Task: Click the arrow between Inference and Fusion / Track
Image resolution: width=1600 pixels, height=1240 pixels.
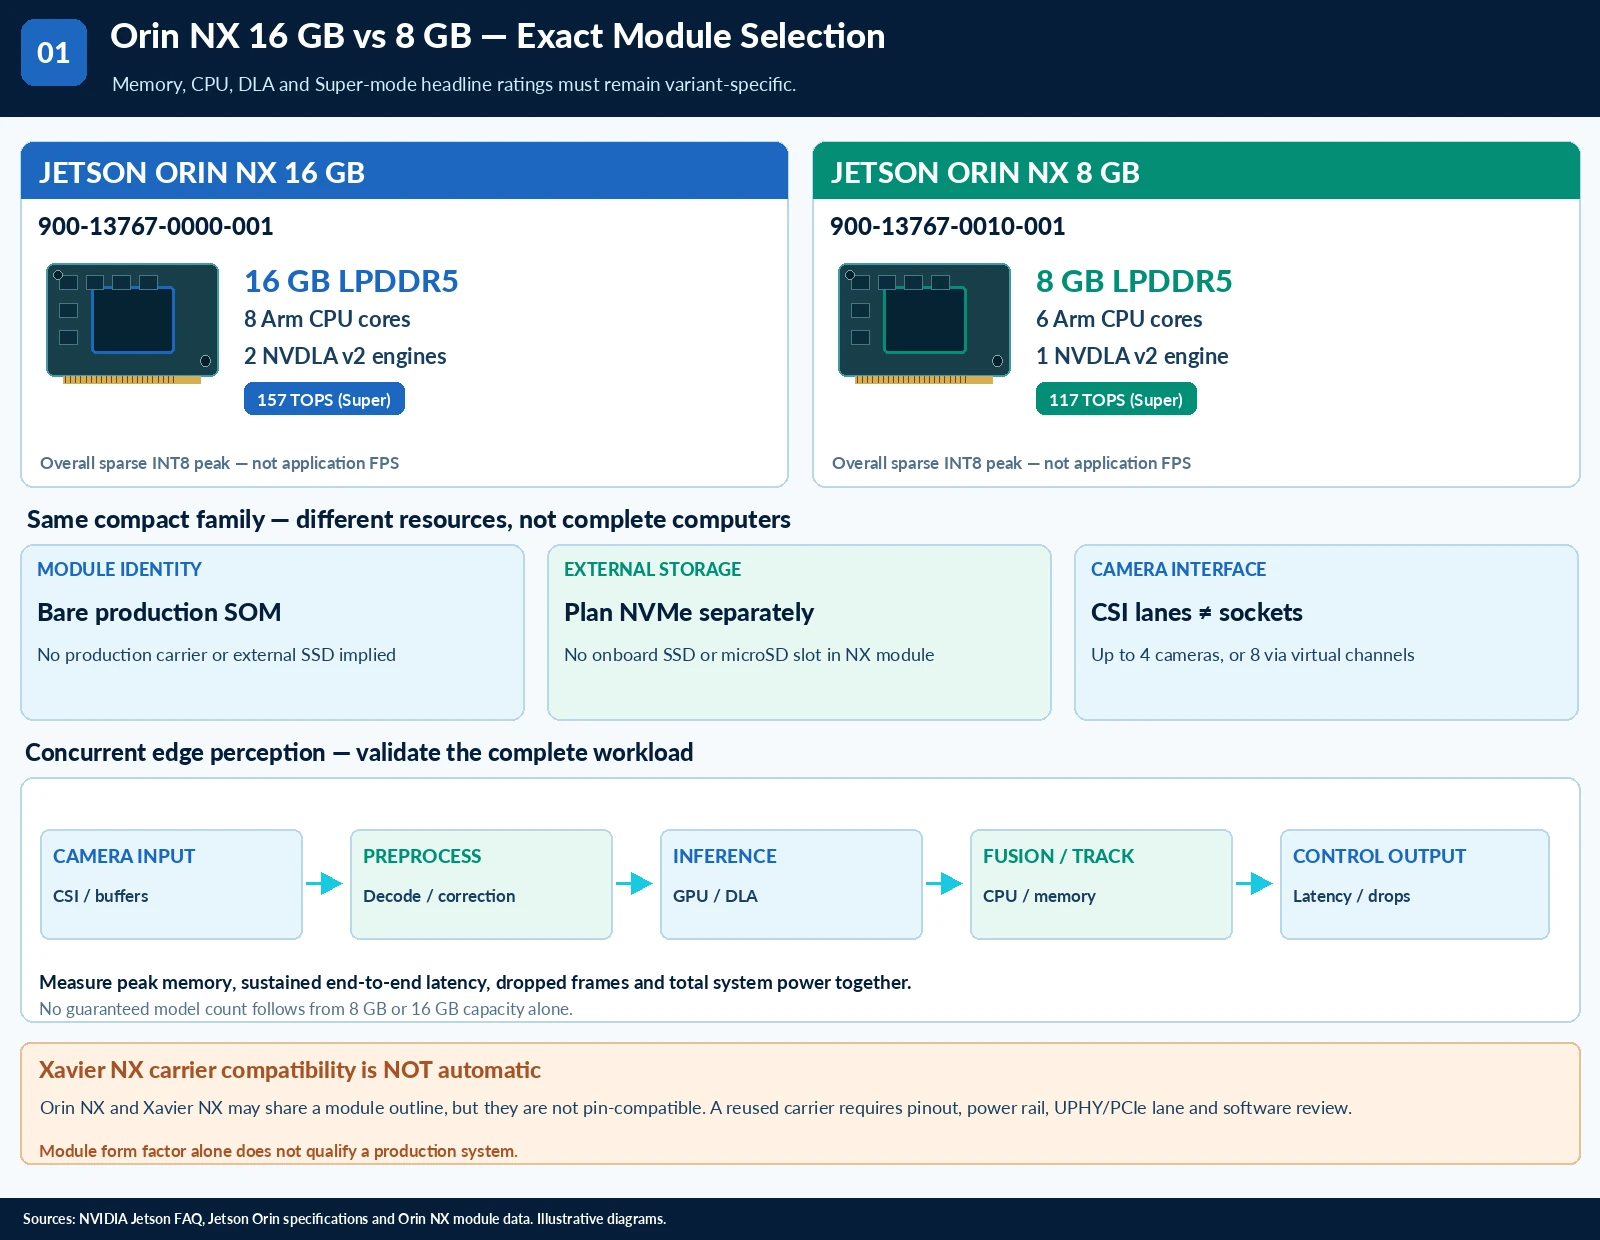Action: (945, 884)
